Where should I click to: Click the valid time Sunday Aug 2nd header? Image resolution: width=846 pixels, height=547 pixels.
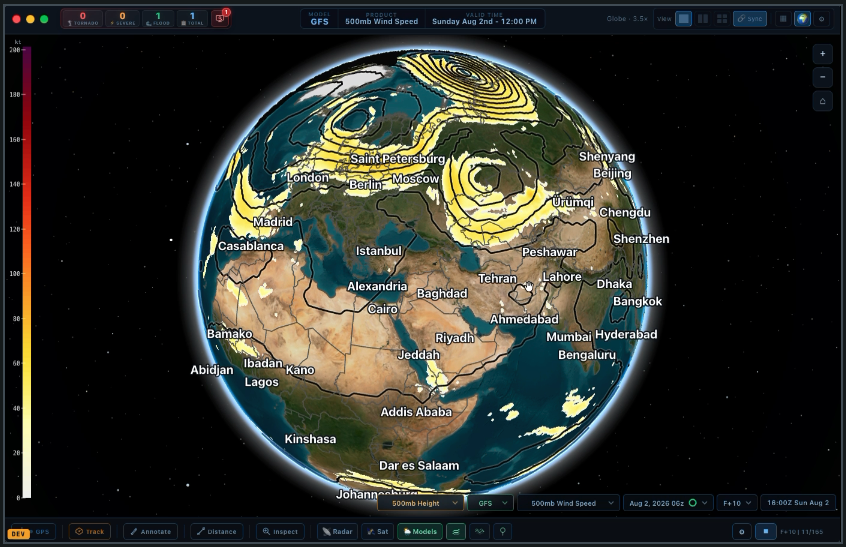coord(484,19)
